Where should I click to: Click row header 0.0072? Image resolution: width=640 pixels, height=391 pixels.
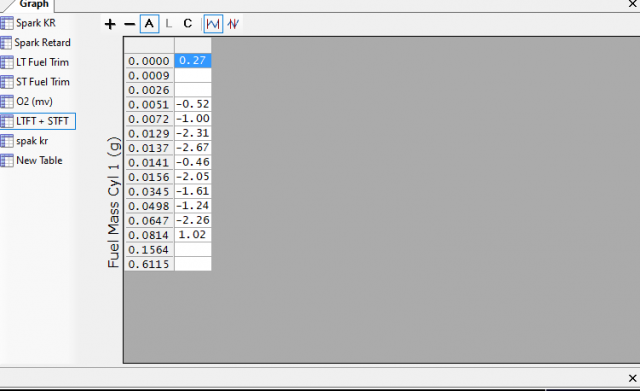[149, 119]
